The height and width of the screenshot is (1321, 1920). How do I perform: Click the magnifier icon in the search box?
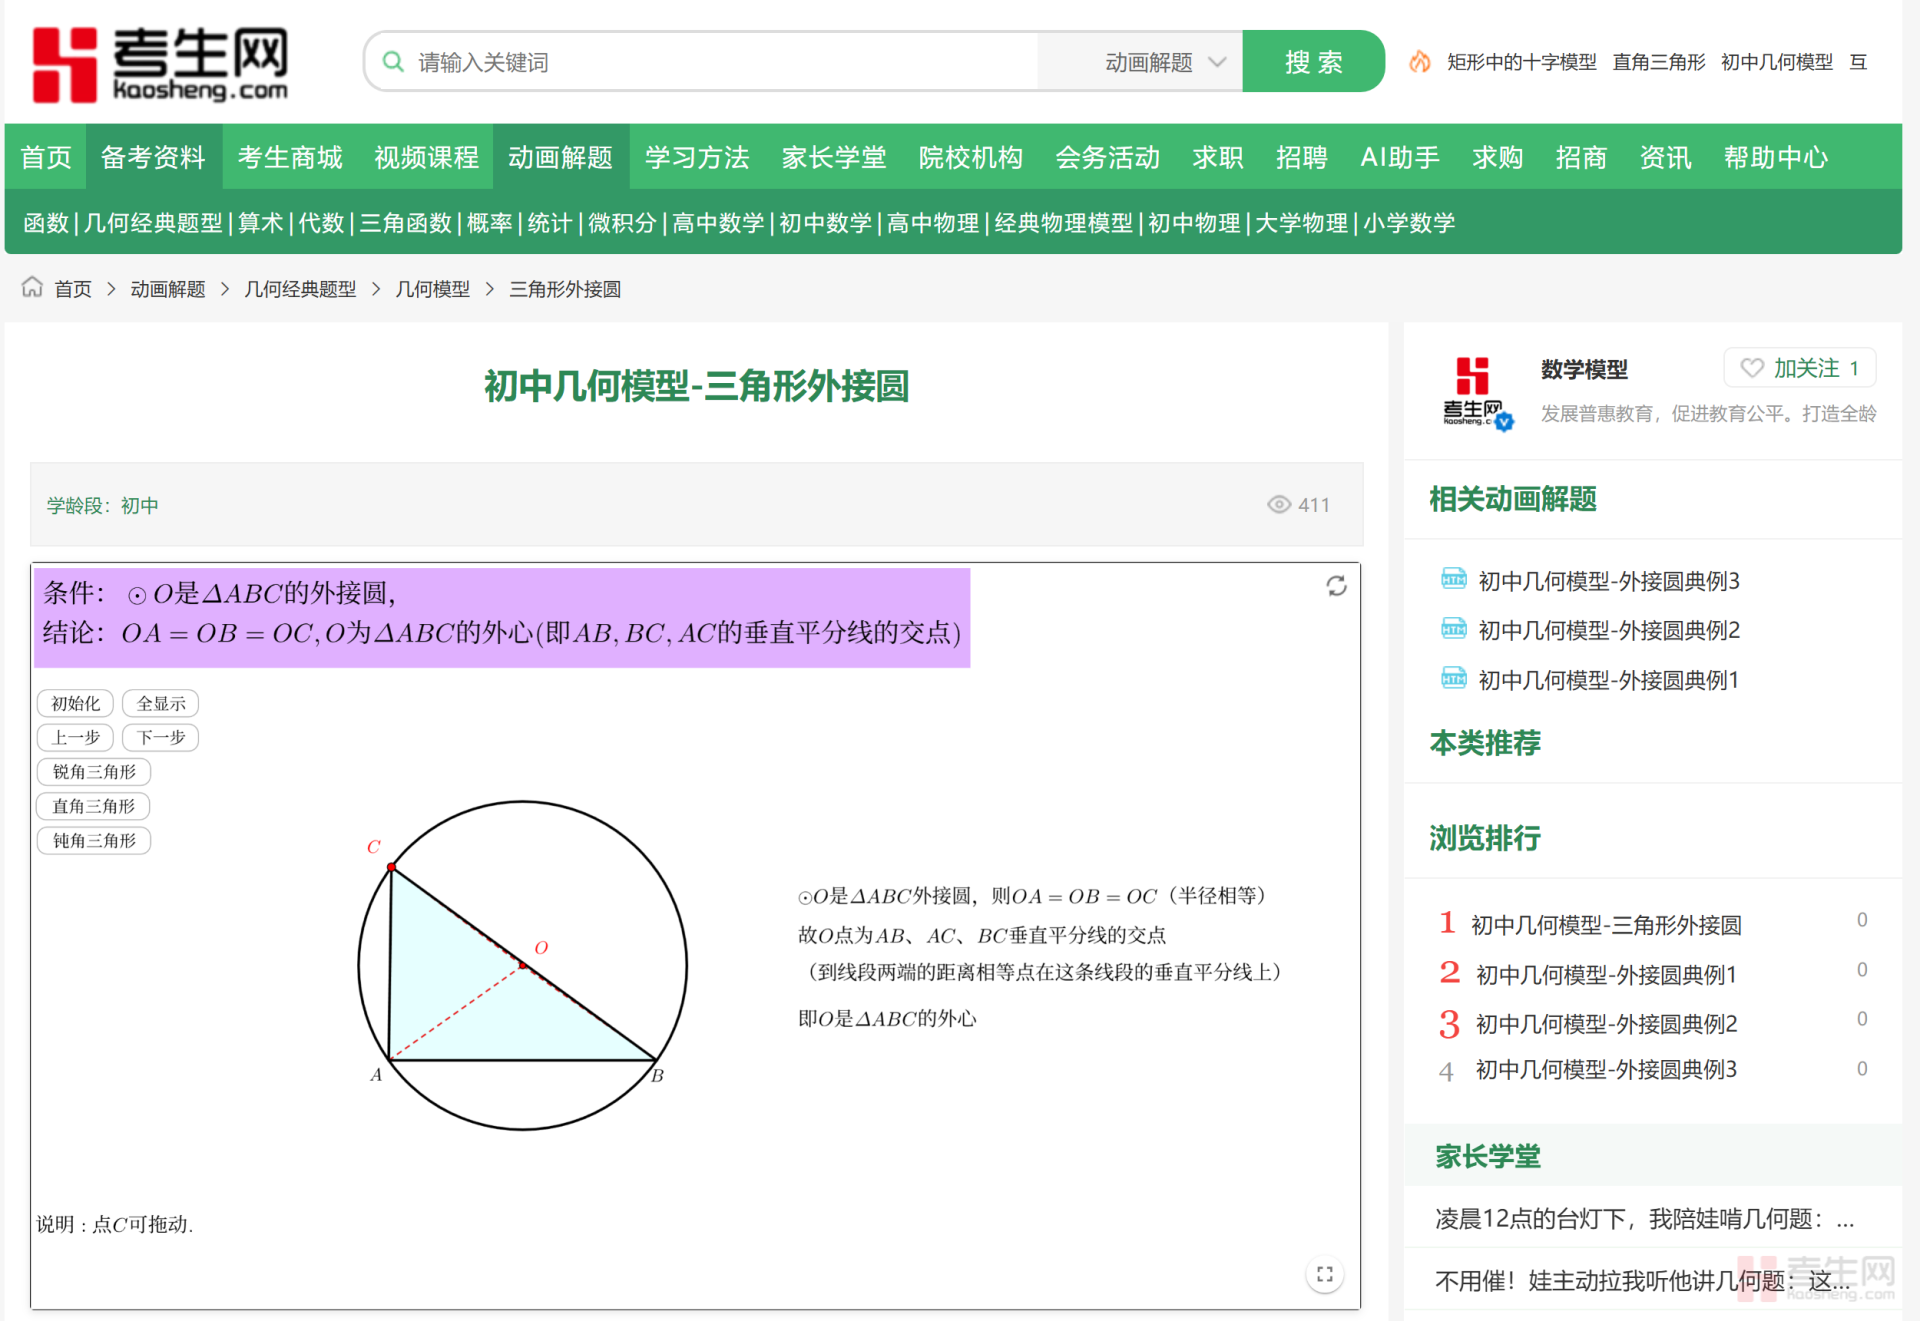tap(393, 62)
